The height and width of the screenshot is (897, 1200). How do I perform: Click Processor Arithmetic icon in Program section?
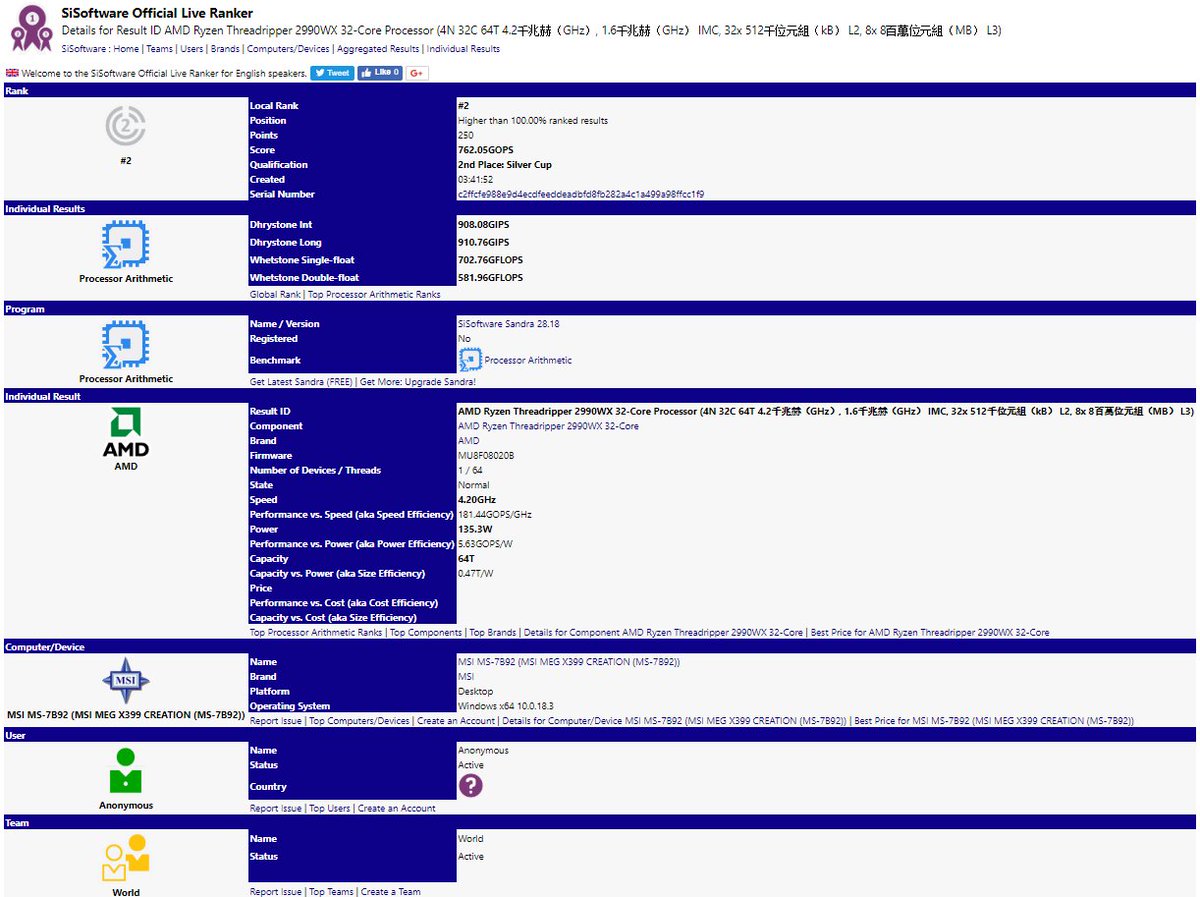tap(126, 345)
